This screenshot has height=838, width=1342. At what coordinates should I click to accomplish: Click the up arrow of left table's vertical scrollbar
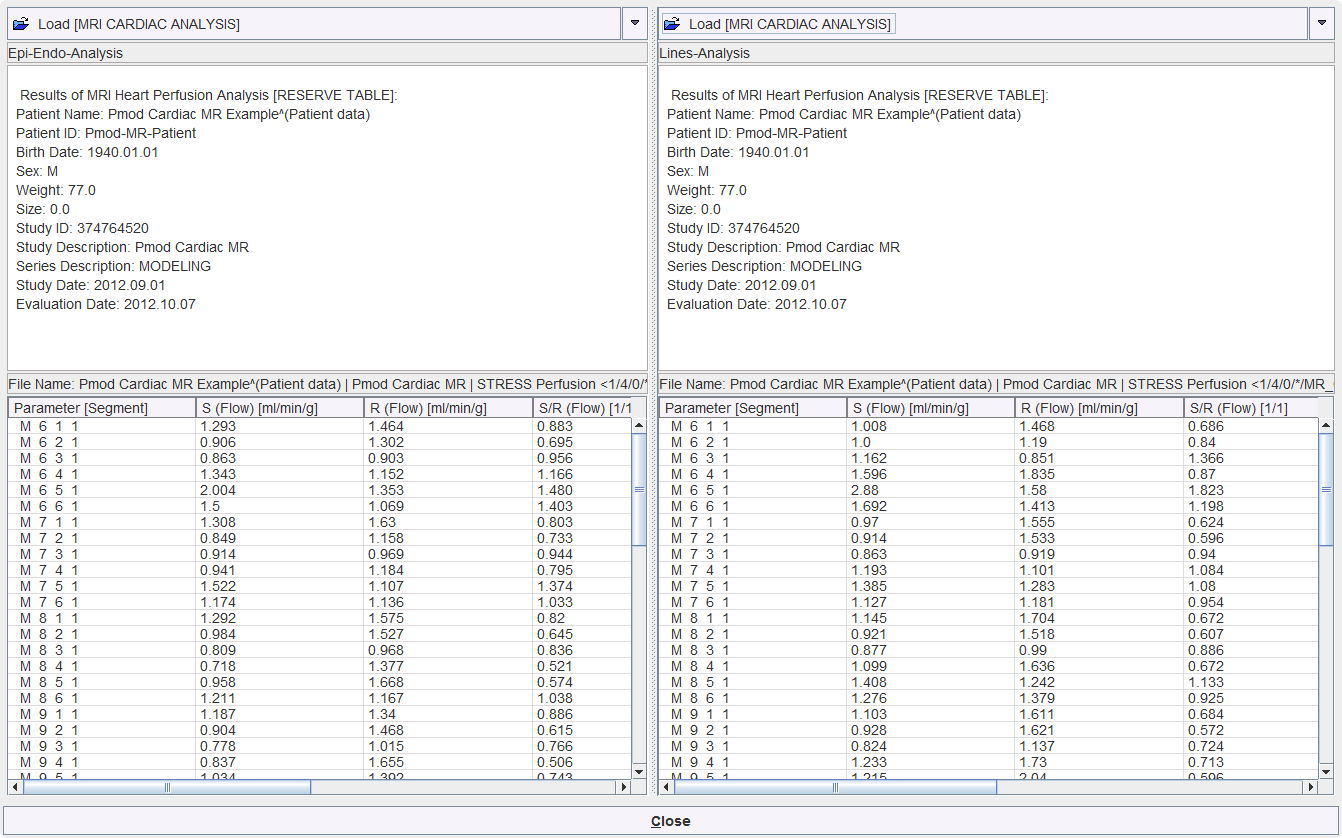click(x=639, y=426)
